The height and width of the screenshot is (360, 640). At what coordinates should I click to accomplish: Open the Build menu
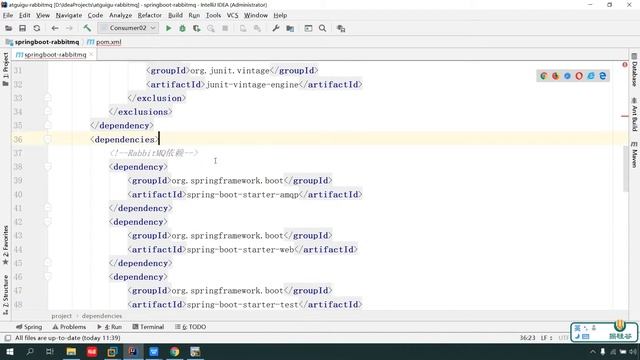point(175,15)
